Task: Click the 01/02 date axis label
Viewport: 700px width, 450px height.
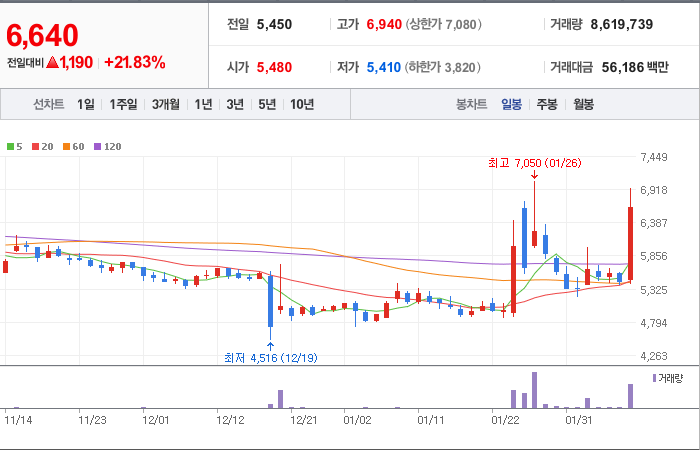Action: tap(358, 421)
